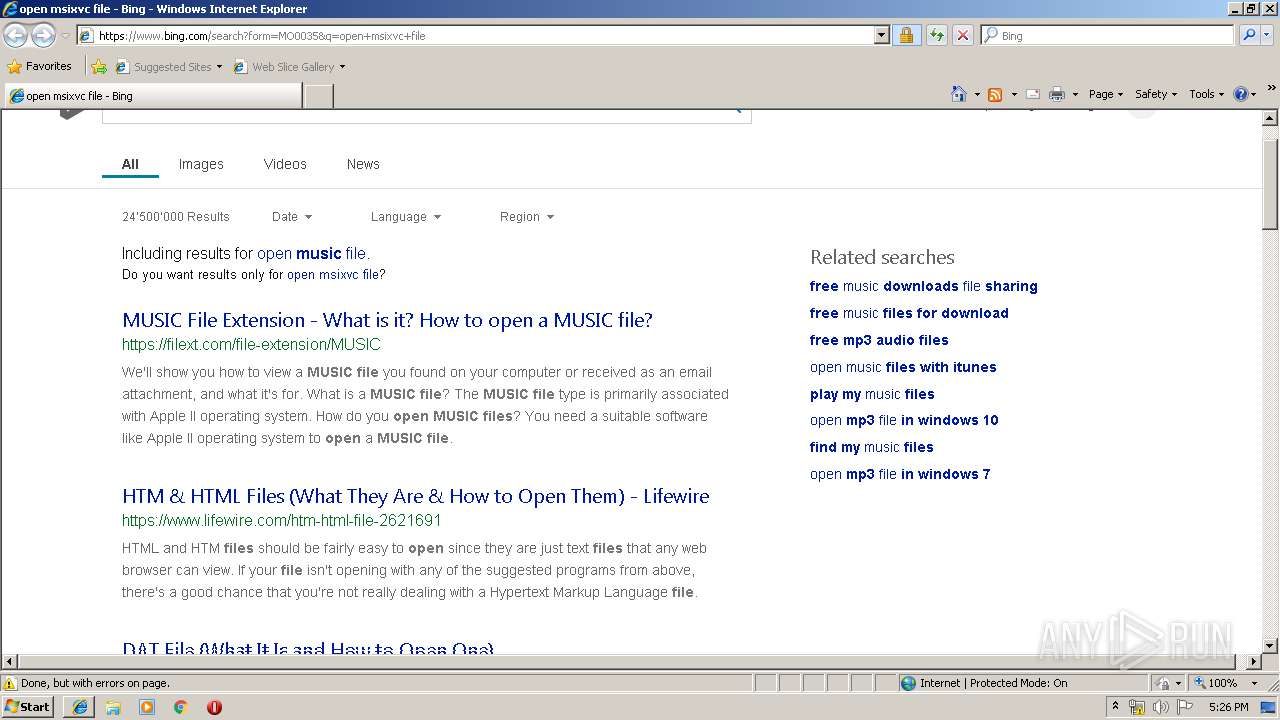Show hidden tray icons arrow

pyautogui.click(x=1115, y=707)
